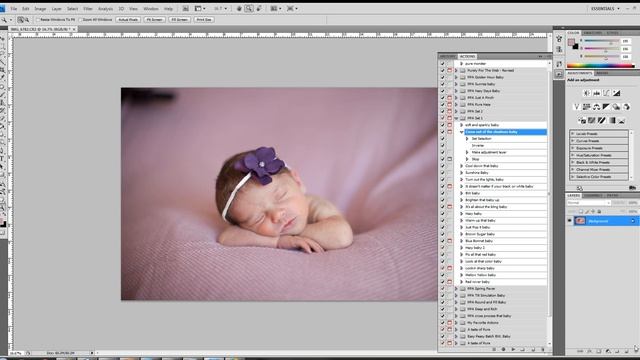This screenshot has width=640, height=360.
Task: Uncheck the My Favorite Actions set
Action: (x=442, y=323)
